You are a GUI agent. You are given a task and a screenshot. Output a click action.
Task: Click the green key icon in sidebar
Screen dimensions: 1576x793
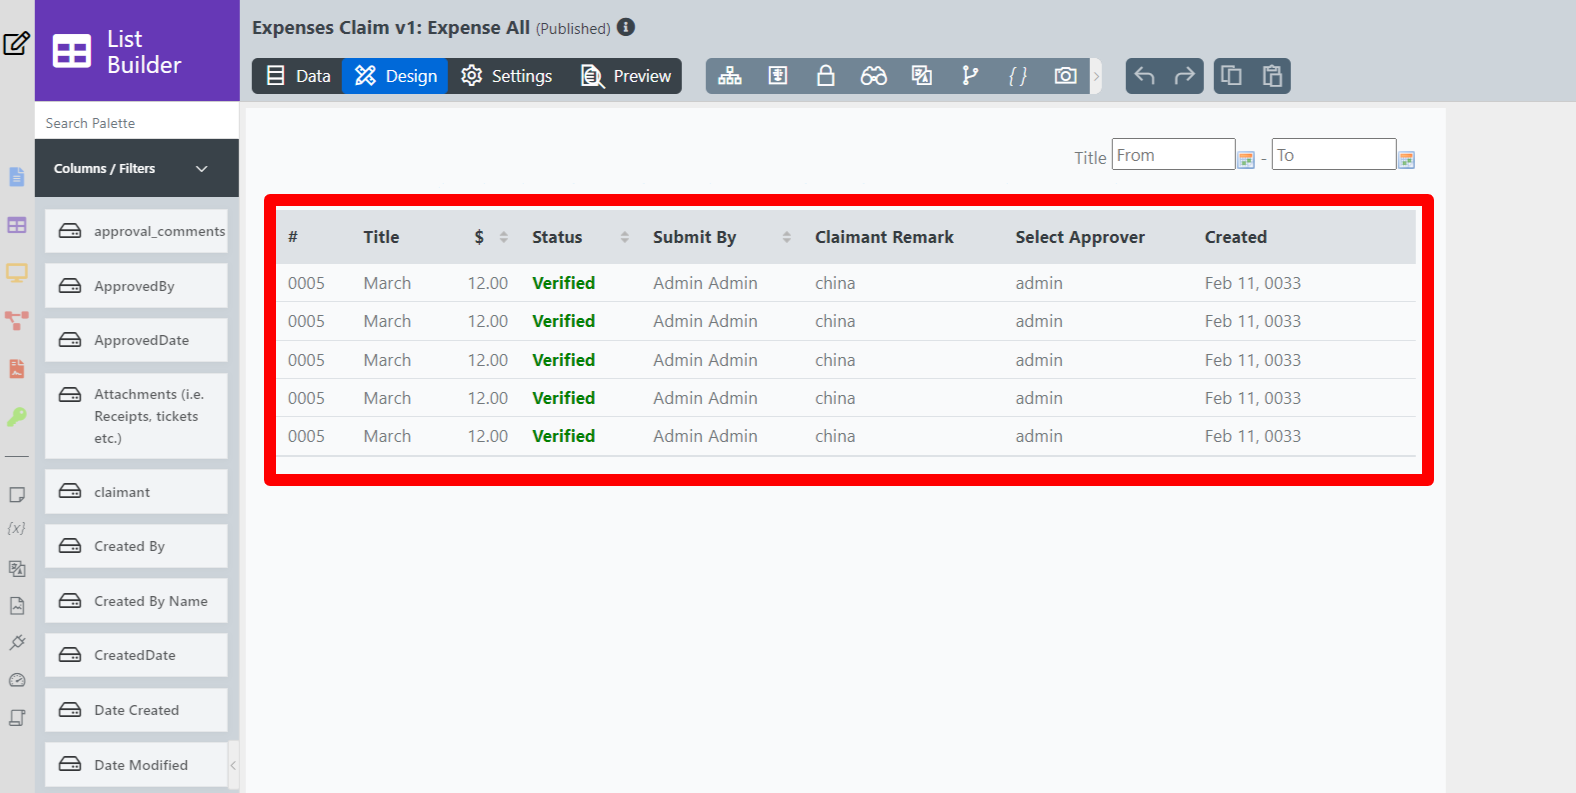(x=17, y=417)
